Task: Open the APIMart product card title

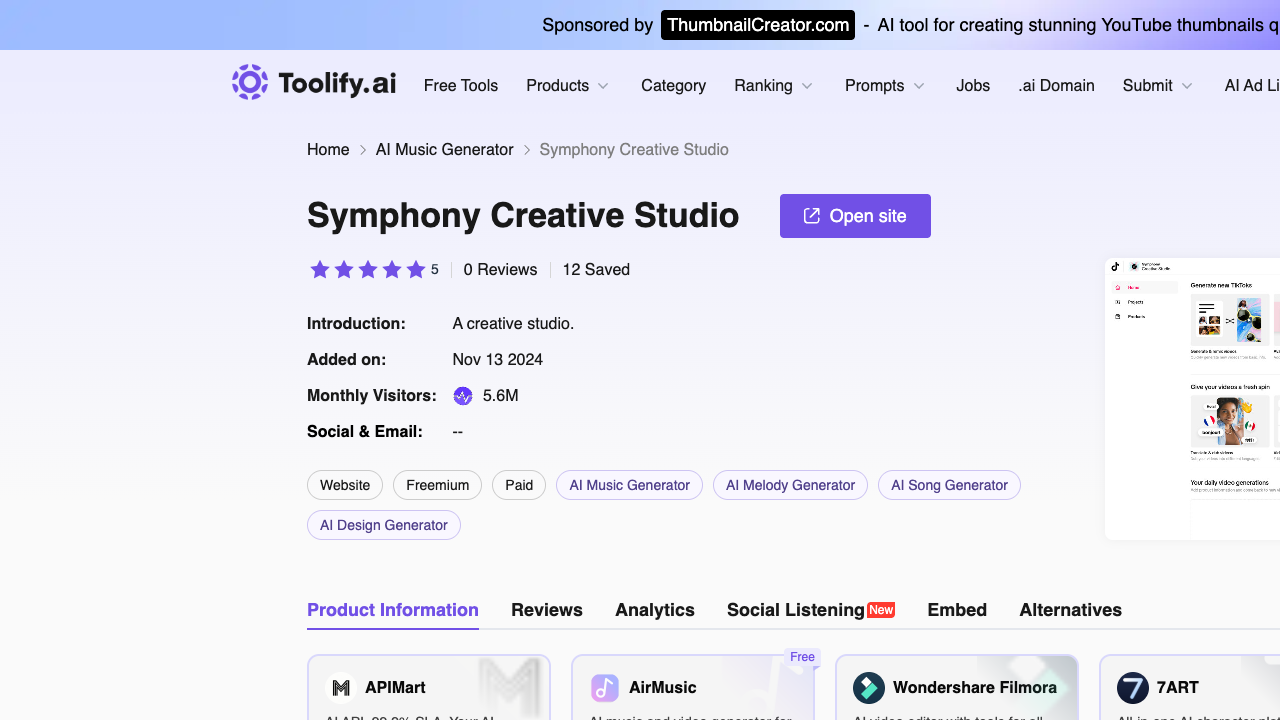Action: click(396, 688)
